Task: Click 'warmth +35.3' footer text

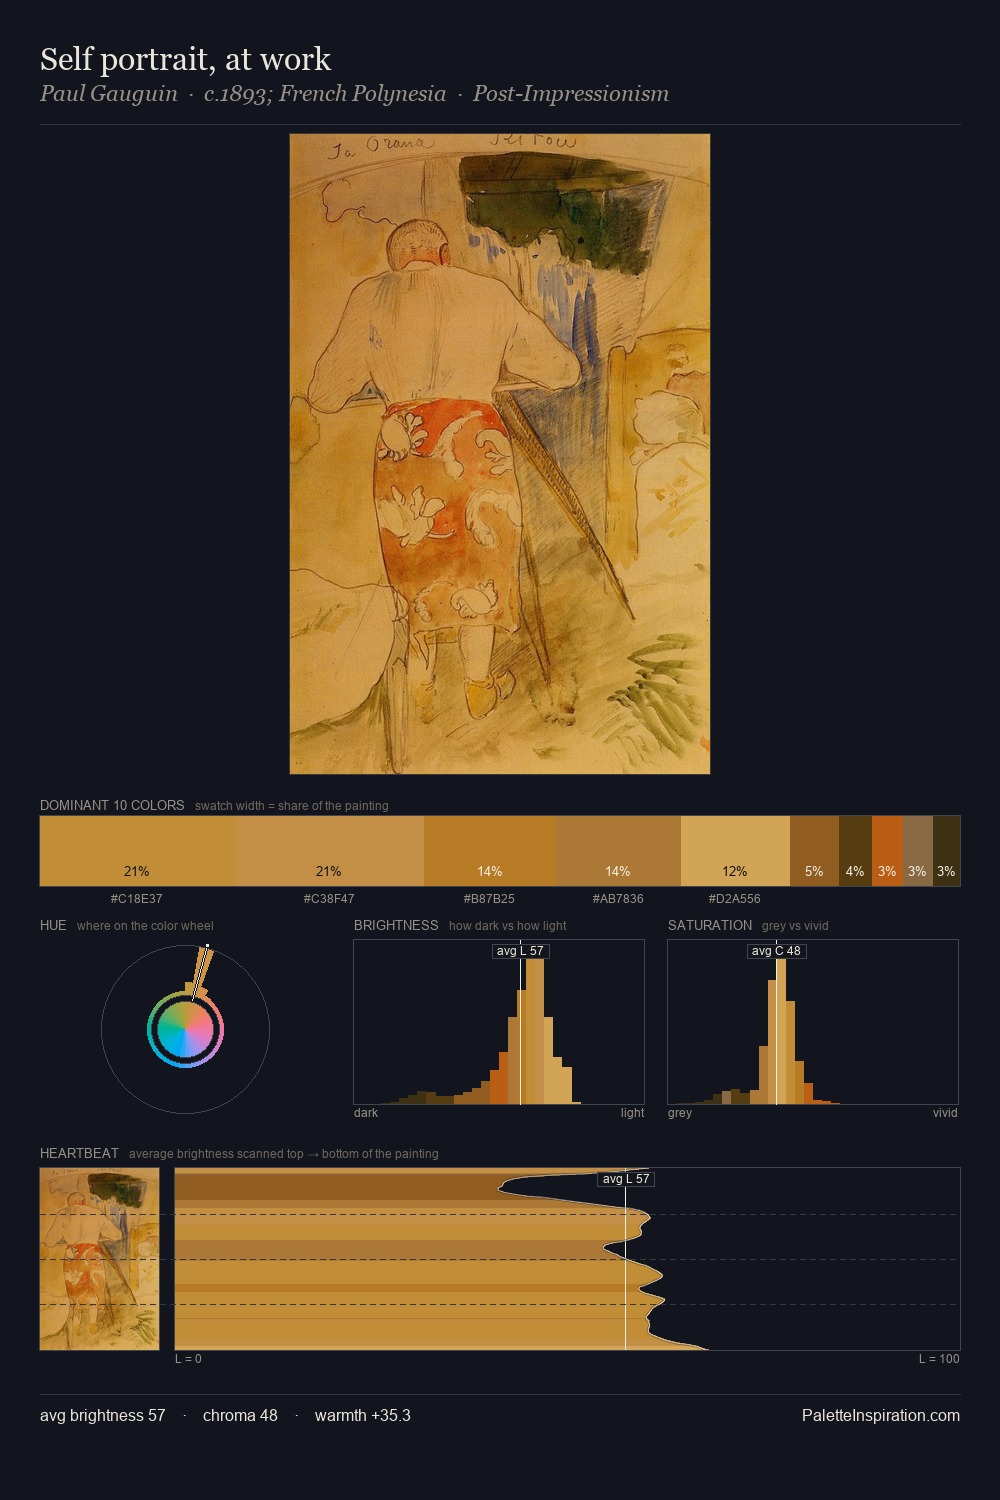Action: point(363,1415)
